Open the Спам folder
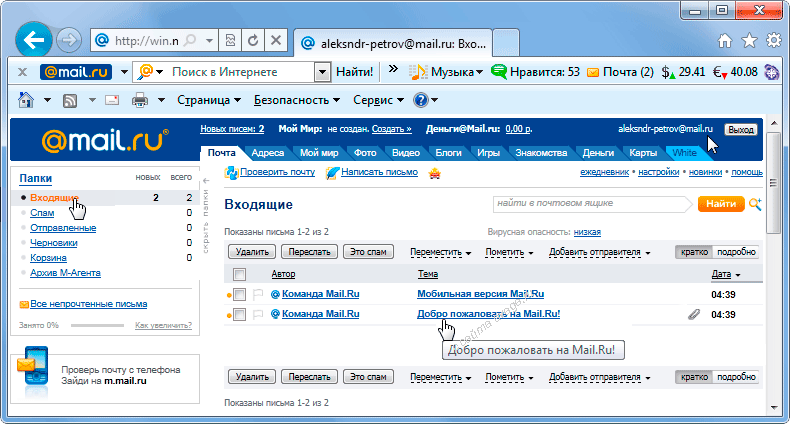The image size is (790, 424). 42,213
